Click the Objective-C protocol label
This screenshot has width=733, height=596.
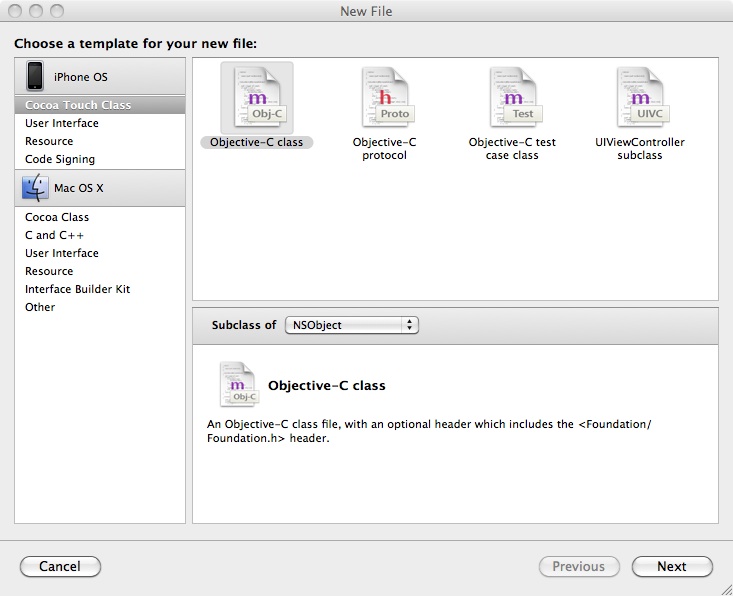(x=384, y=149)
